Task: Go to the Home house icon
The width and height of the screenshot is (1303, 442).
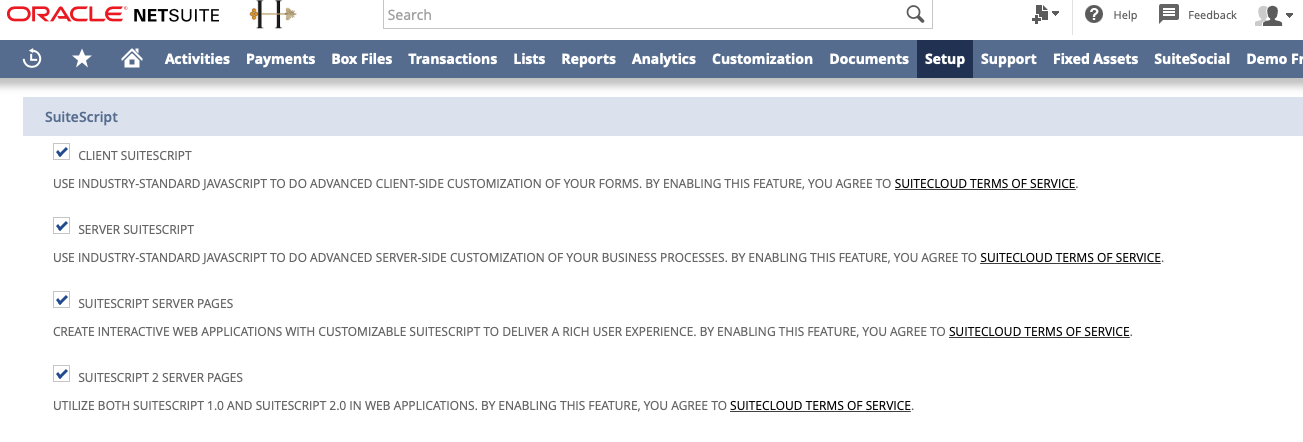Action: coord(131,59)
